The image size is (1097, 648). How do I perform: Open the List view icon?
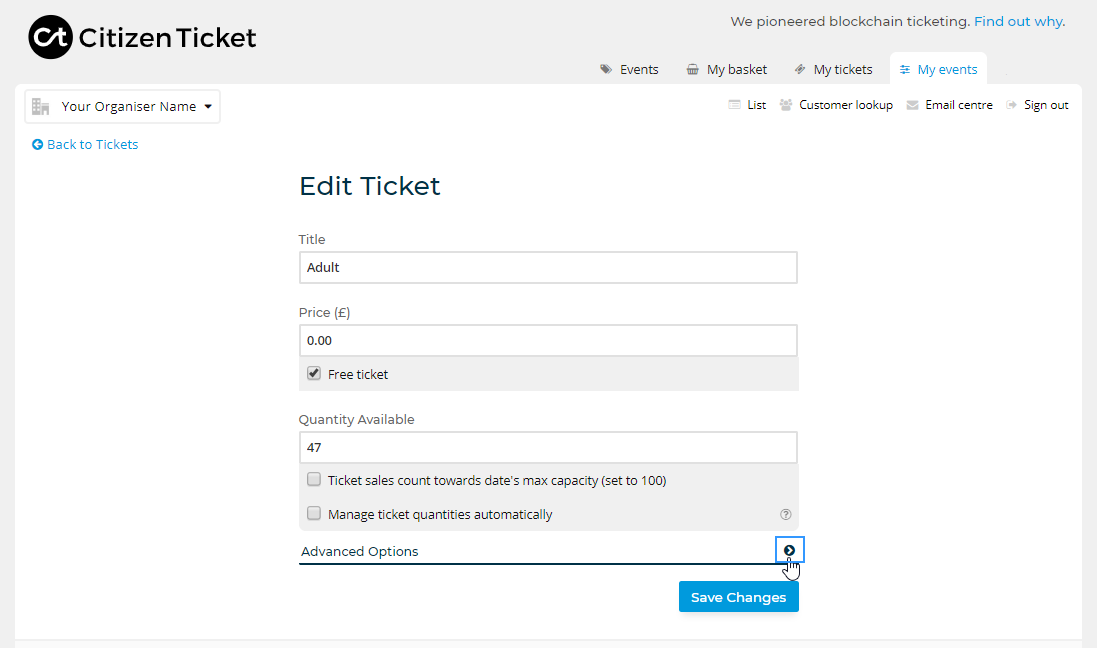[x=733, y=104]
